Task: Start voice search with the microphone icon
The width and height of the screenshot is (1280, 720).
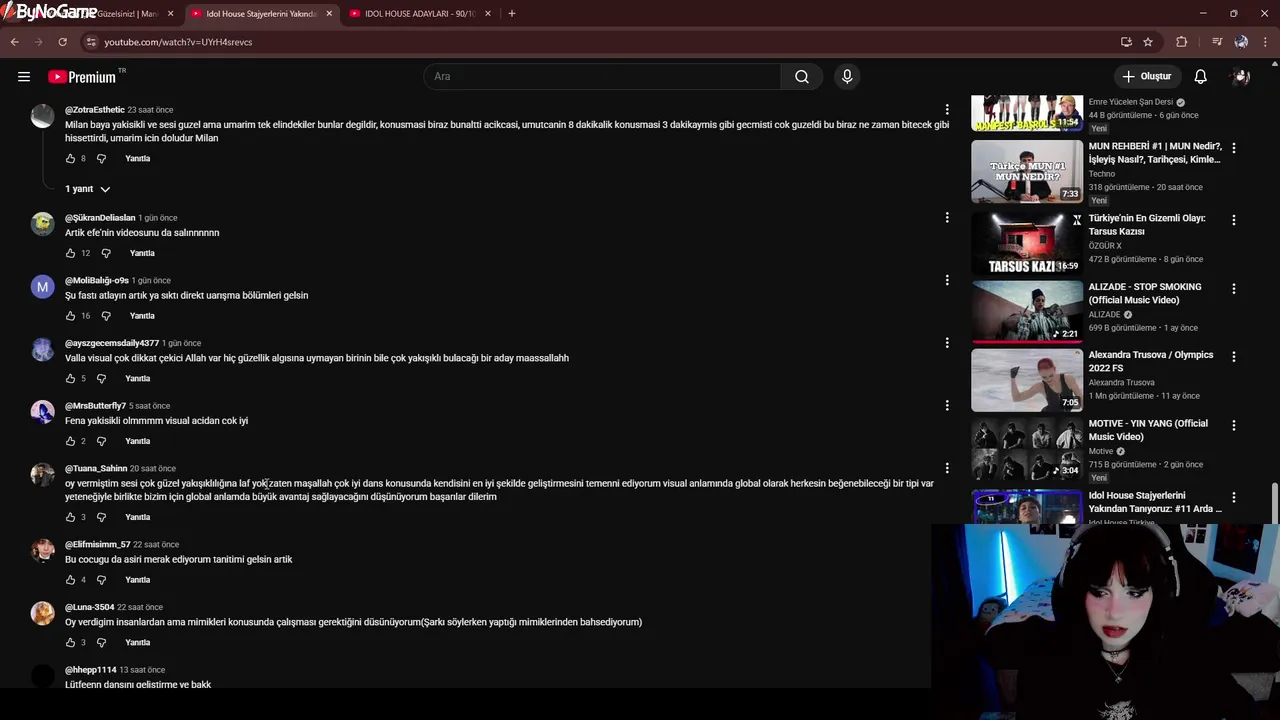Action: [x=847, y=76]
